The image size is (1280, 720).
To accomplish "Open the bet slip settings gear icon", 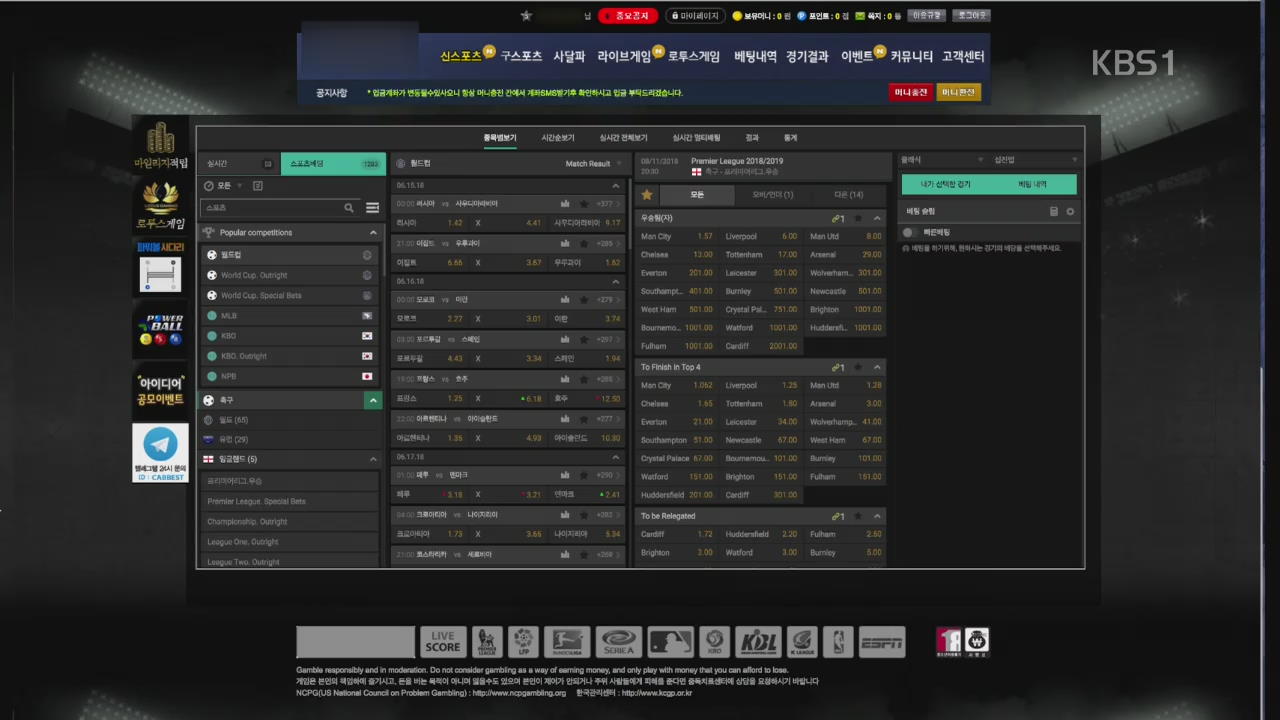I will tap(1070, 212).
